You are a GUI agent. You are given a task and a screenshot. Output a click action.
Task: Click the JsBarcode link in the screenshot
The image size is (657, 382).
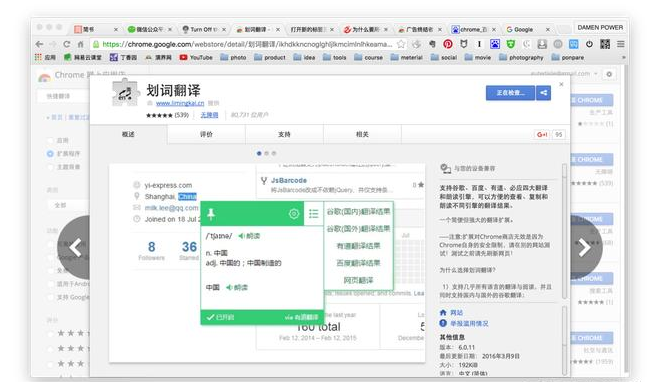(x=289, y=181)
